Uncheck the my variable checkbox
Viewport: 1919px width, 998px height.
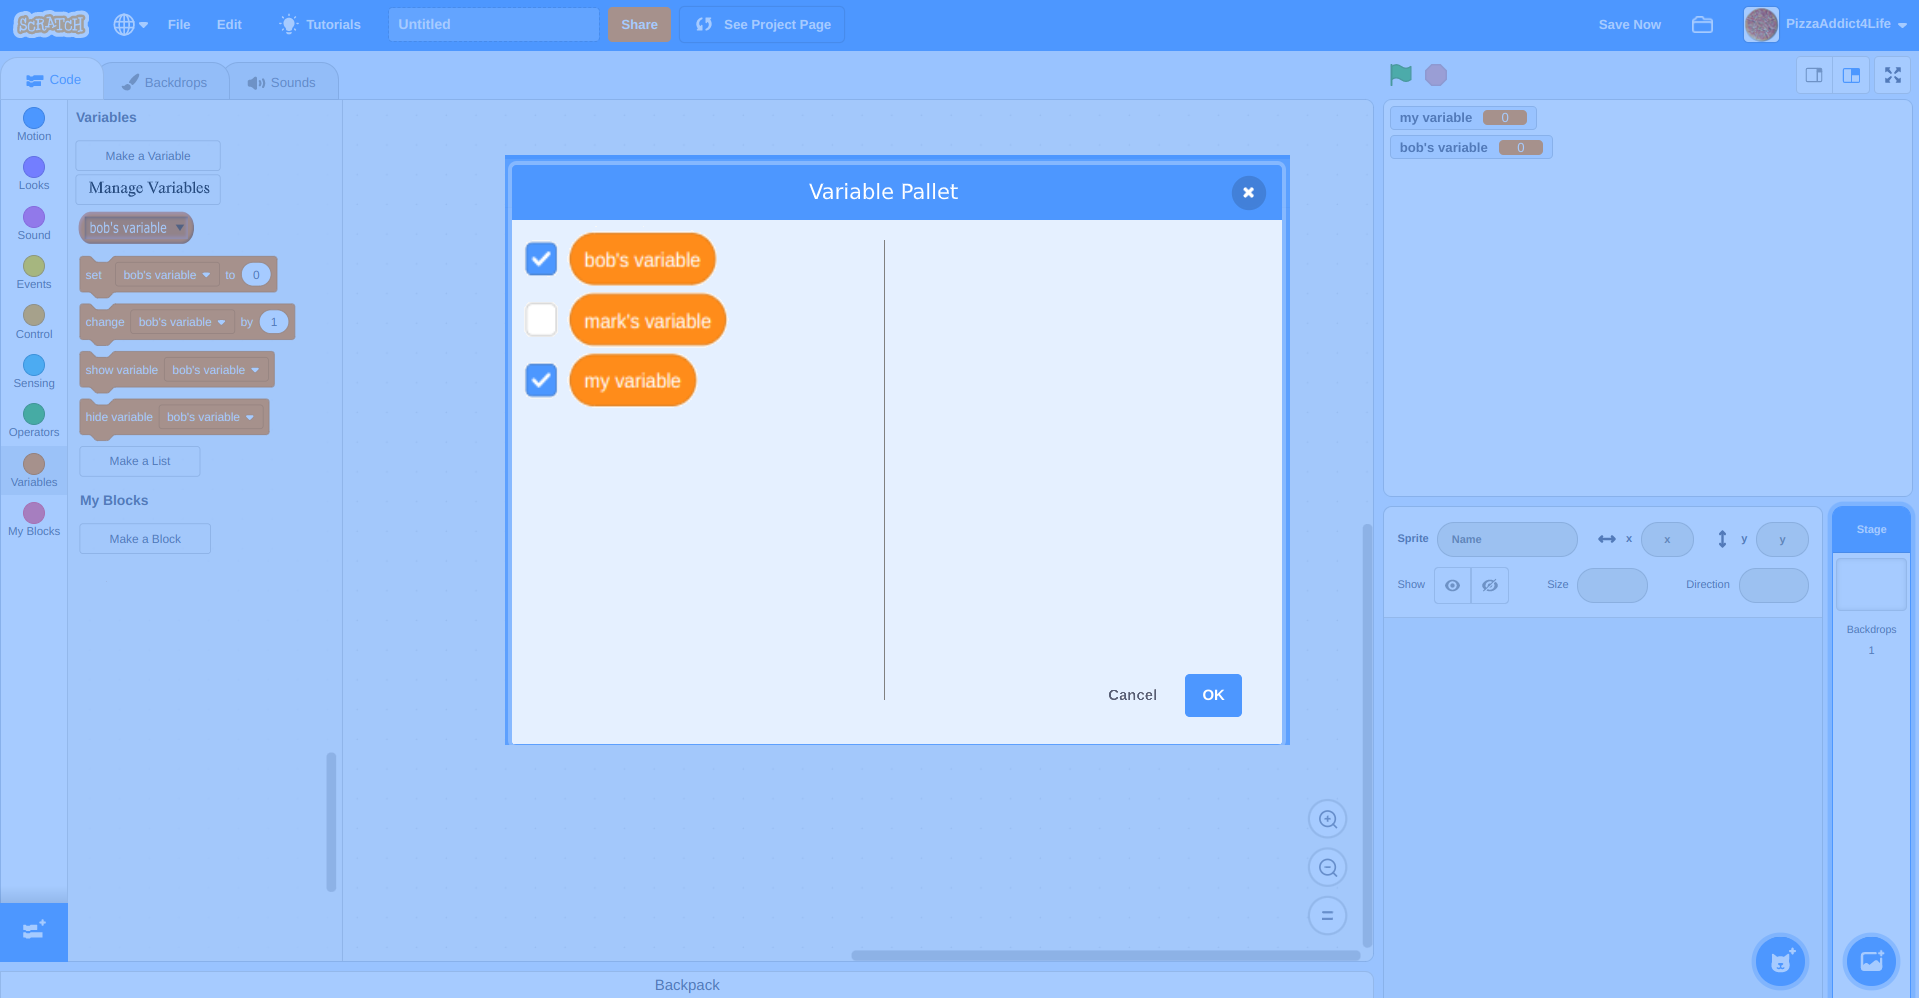541,380
